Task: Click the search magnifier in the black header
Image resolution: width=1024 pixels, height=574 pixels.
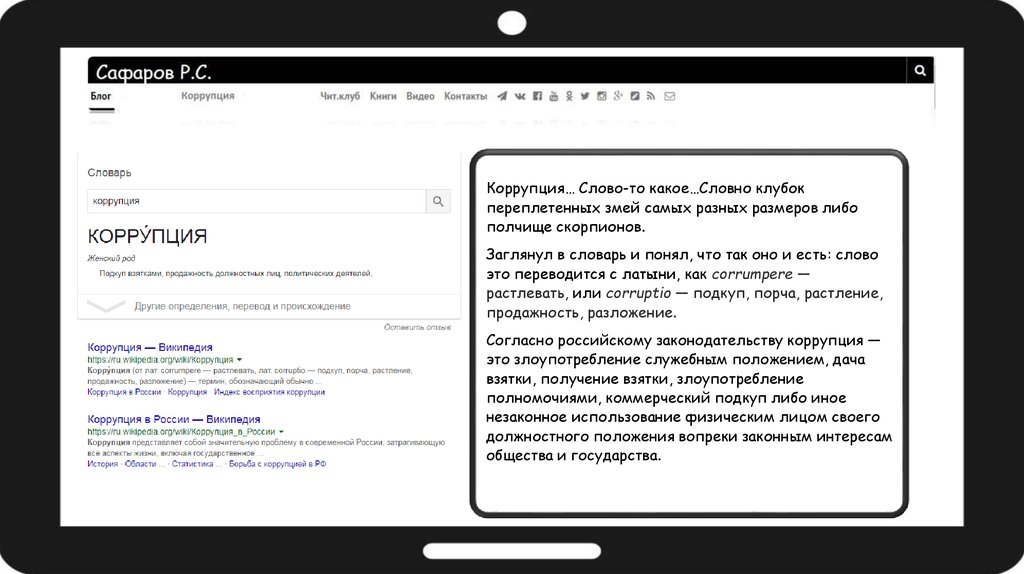Action: tap(919, 70)
